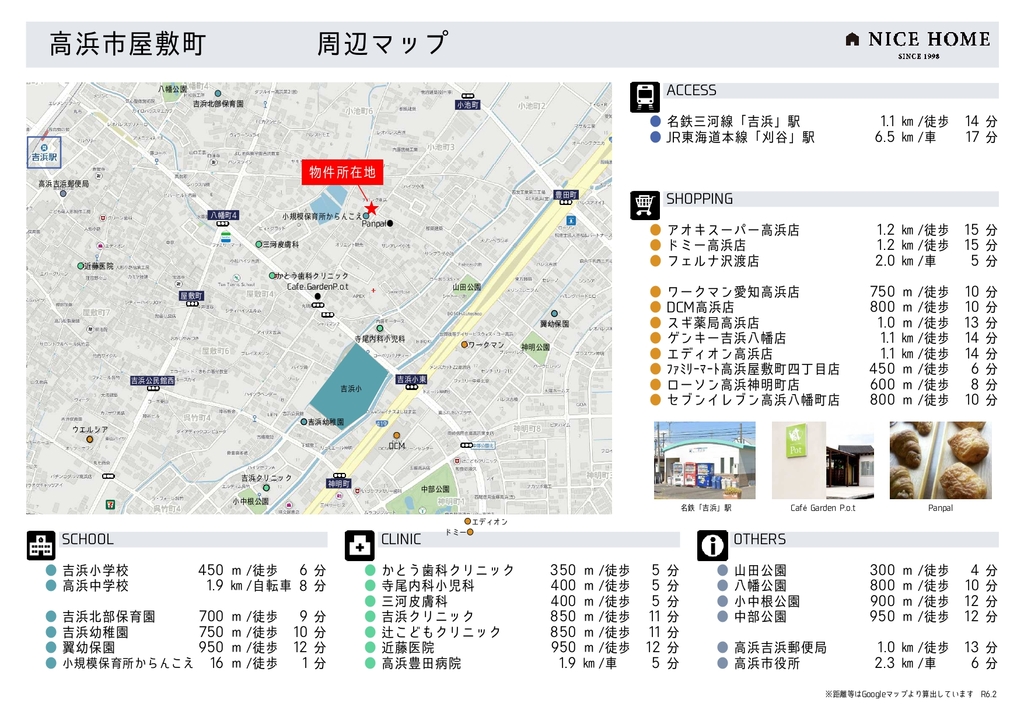Screen dimensions: 1024x724
Task: Select the 吉浜北部保育園 list entry
Action: [186, 616]
